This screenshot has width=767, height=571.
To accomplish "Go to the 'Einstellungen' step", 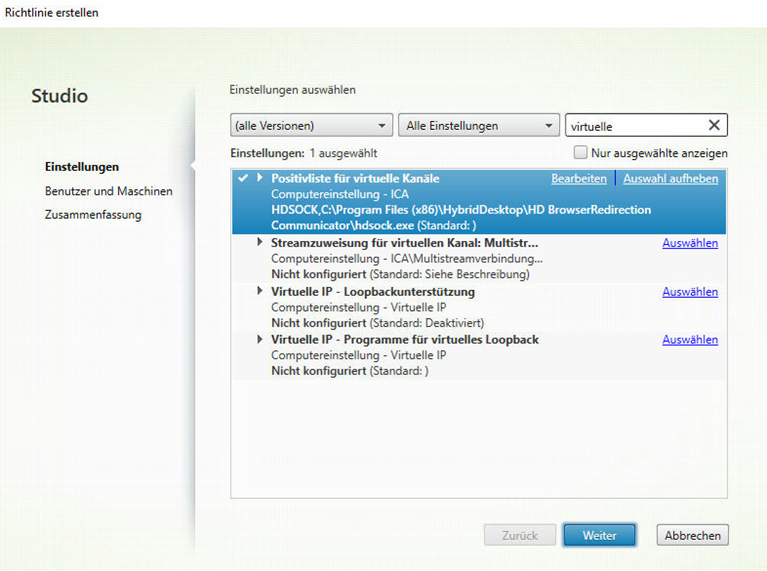I will (82, 167).
